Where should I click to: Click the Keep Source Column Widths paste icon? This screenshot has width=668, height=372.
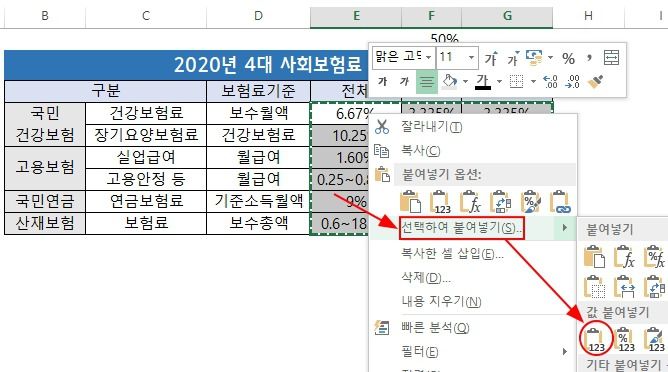(x=624, y=287)
